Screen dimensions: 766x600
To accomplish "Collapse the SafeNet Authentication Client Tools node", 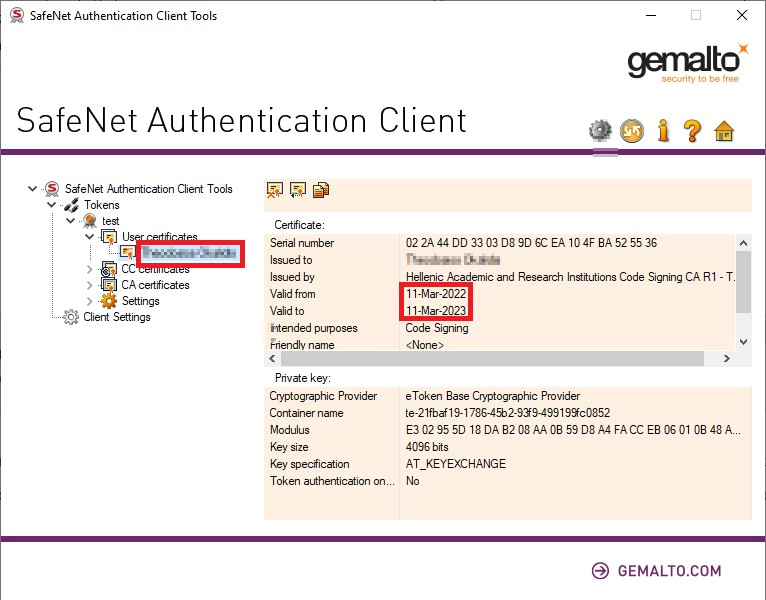I will (x=34, y=188).
